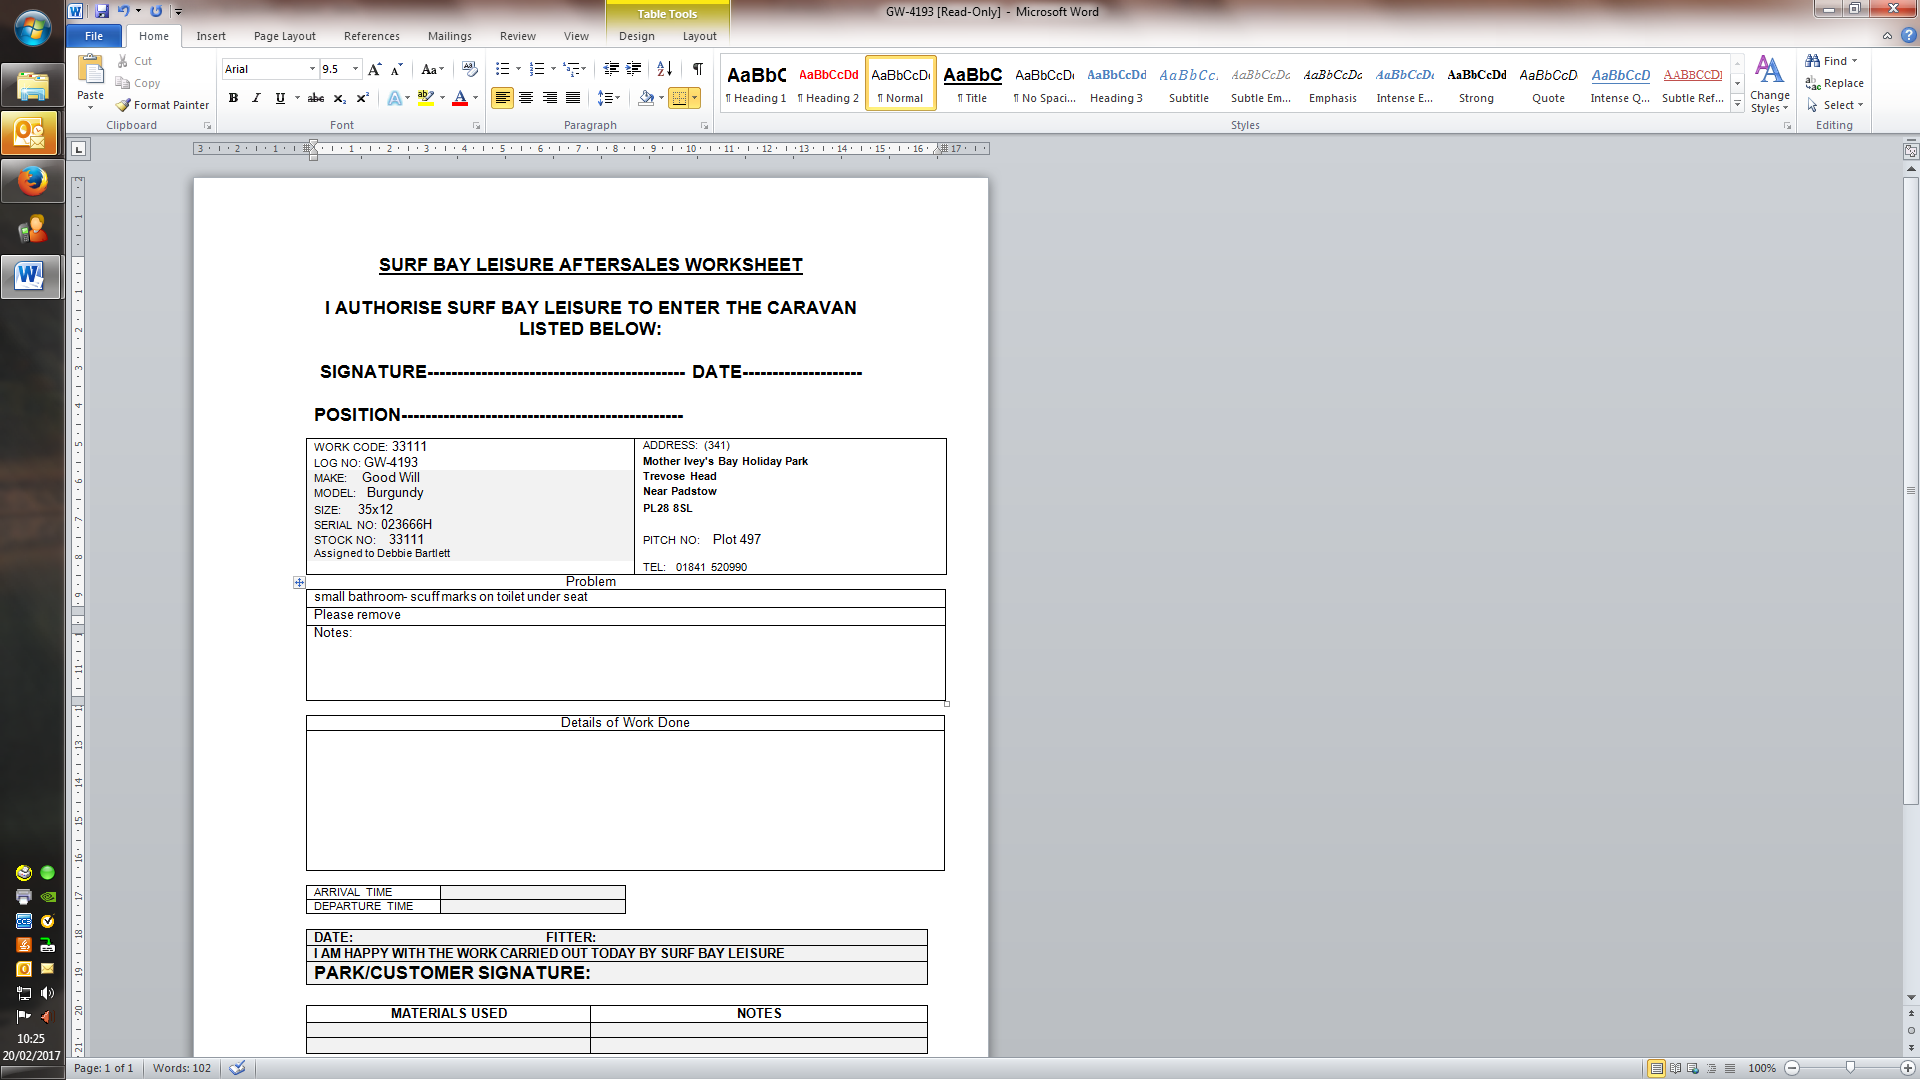Viewport: 1920px width, 1080px height.
Task: Click the Sort icon in Paragraph group
Action: point(664,69)
